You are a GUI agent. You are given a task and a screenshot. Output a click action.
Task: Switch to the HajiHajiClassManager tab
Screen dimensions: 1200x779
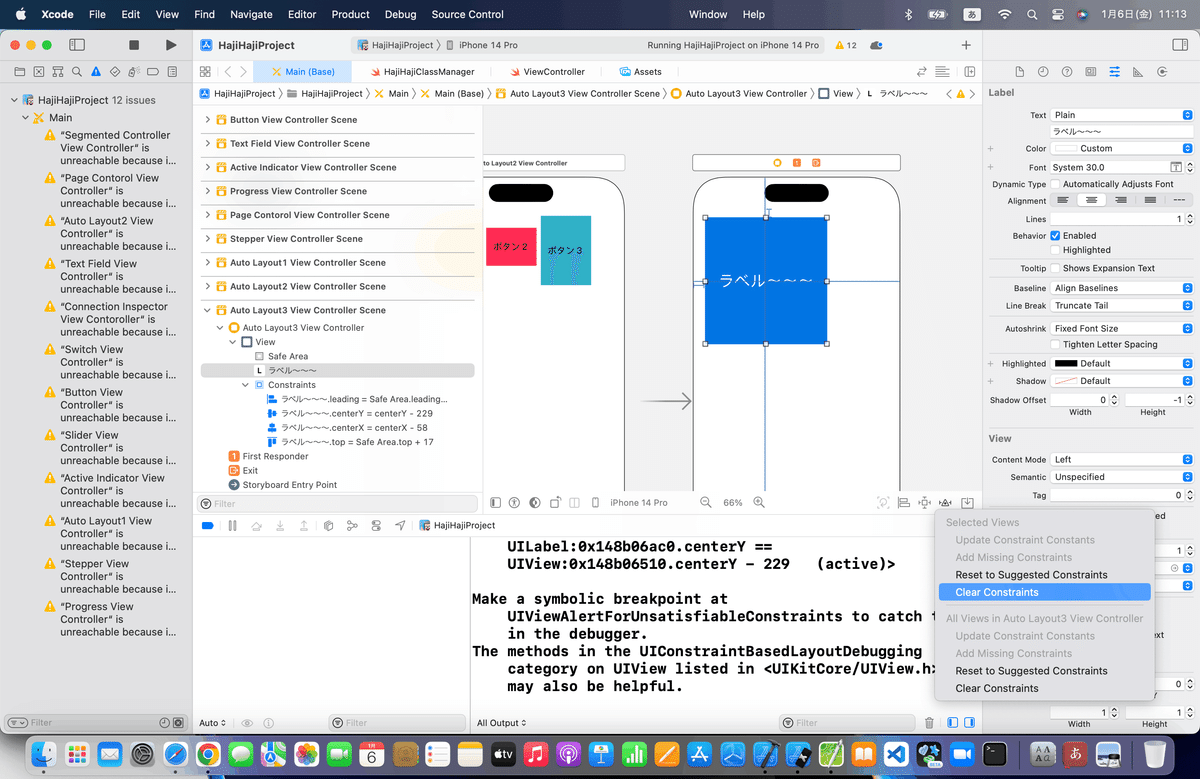[421, 72]
